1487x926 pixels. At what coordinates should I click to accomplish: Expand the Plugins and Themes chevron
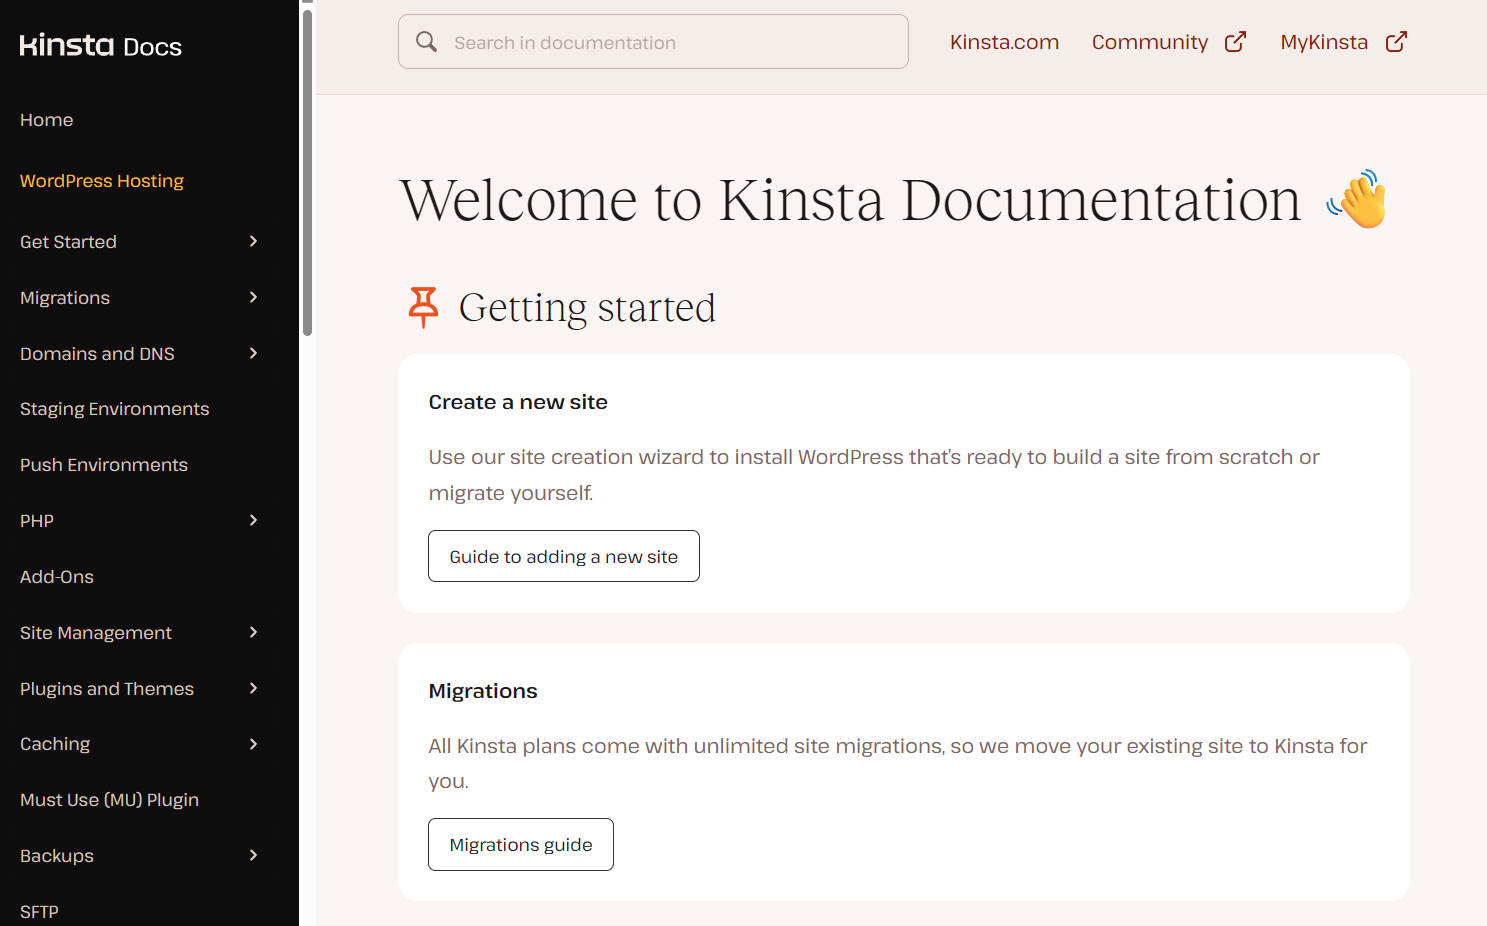253,688
